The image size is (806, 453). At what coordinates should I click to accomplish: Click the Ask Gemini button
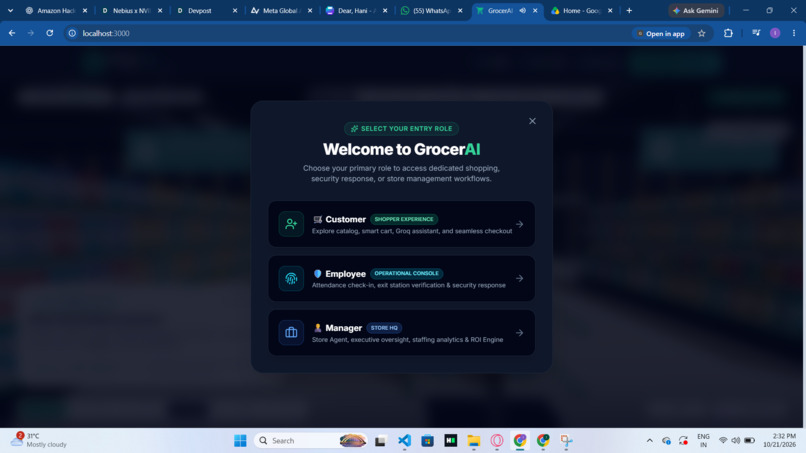point(696,10)
